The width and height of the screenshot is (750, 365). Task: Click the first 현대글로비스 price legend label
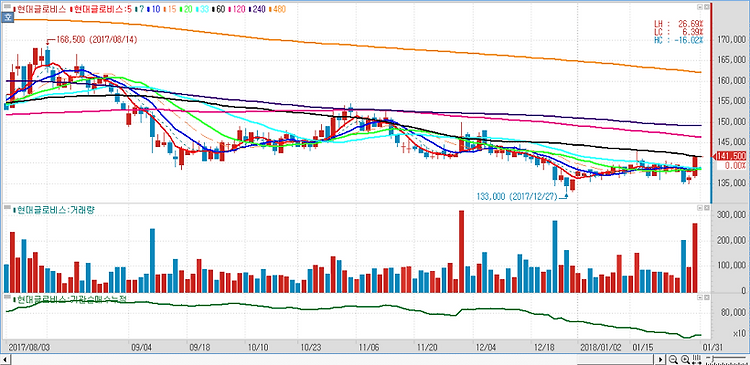coord(41,9)
